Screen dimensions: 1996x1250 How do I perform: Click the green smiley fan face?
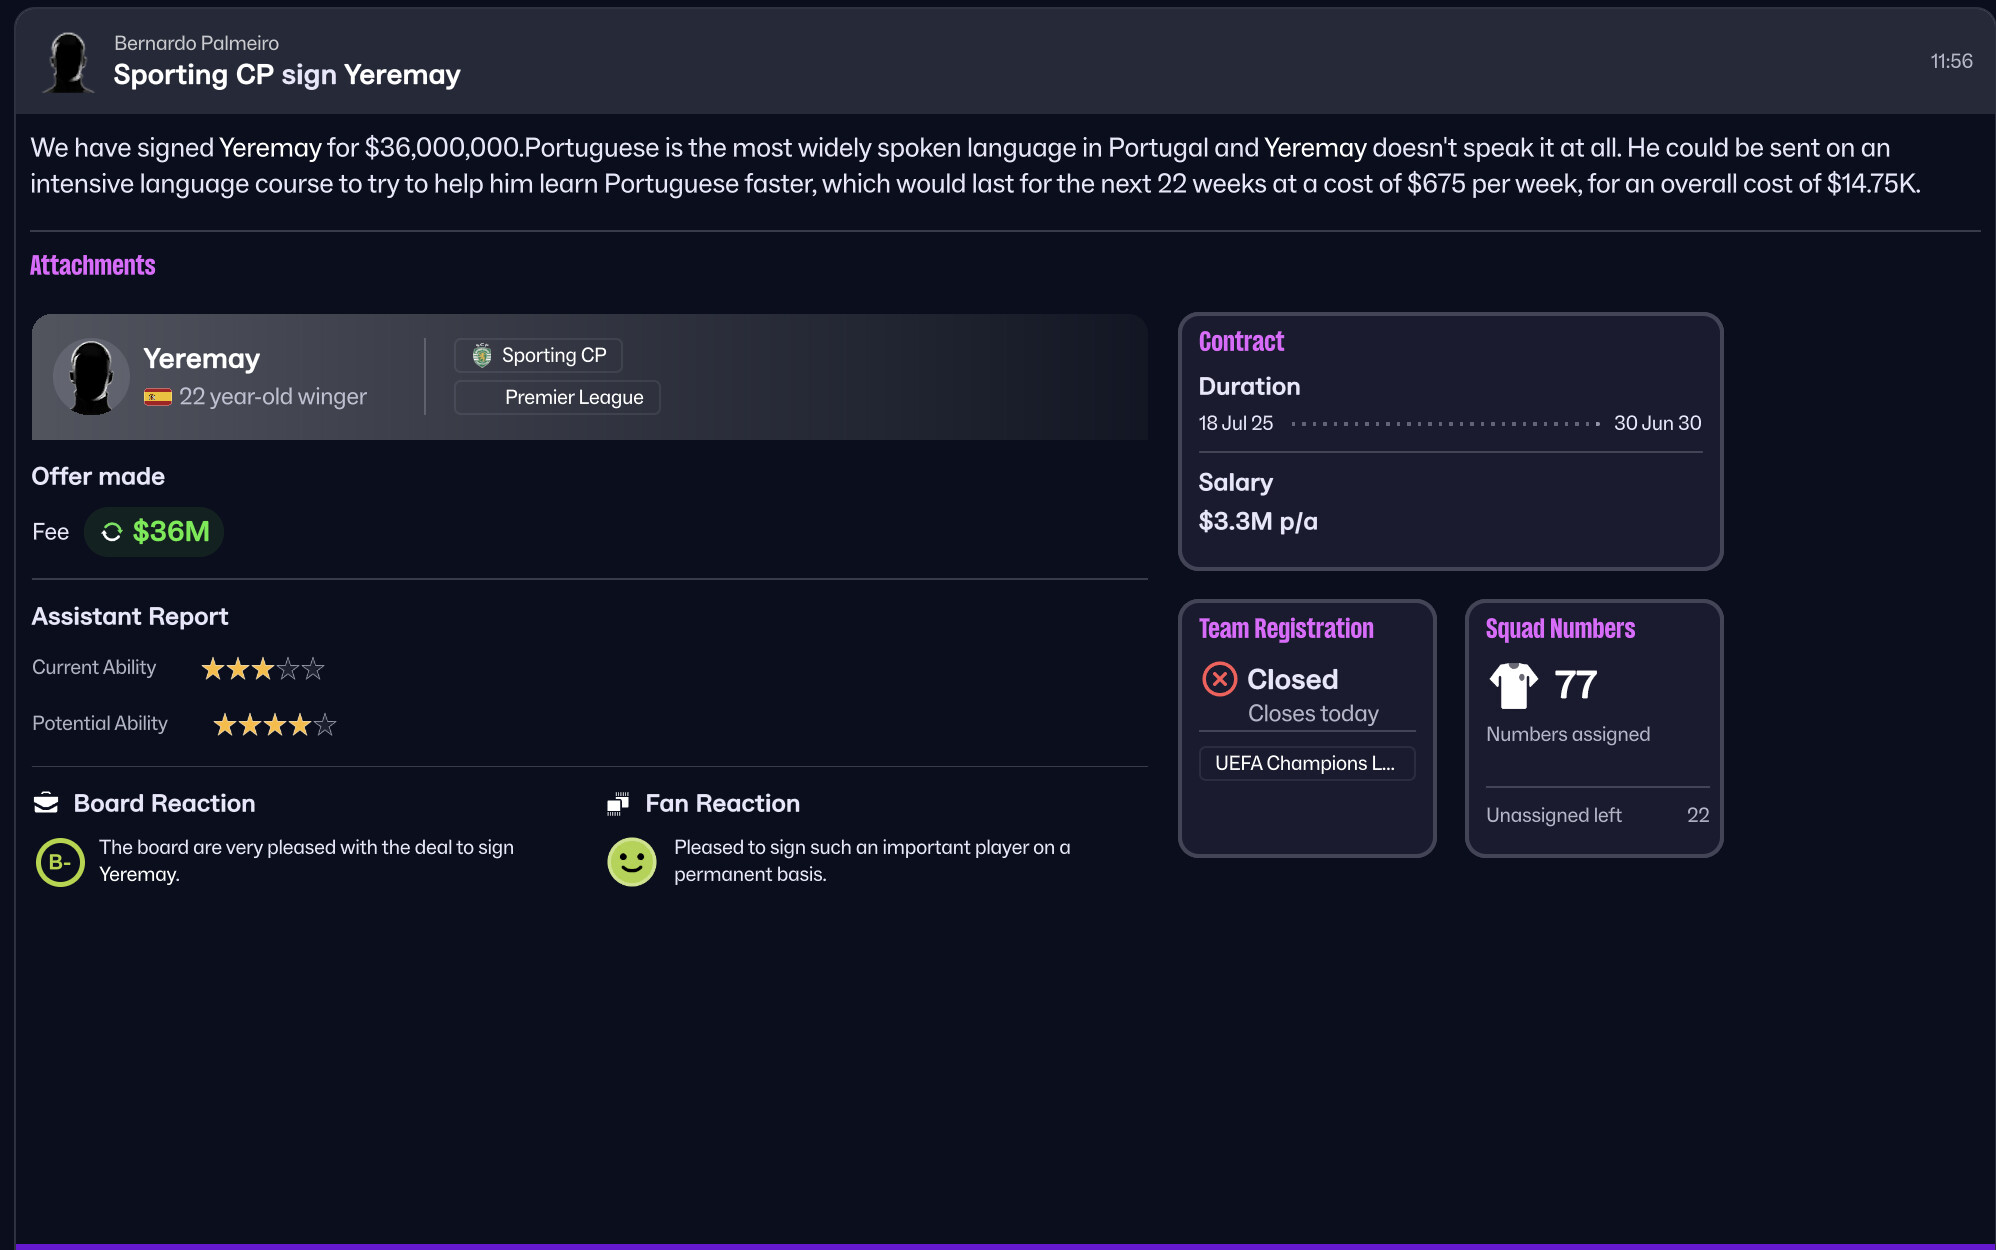[x=632, y=862]
